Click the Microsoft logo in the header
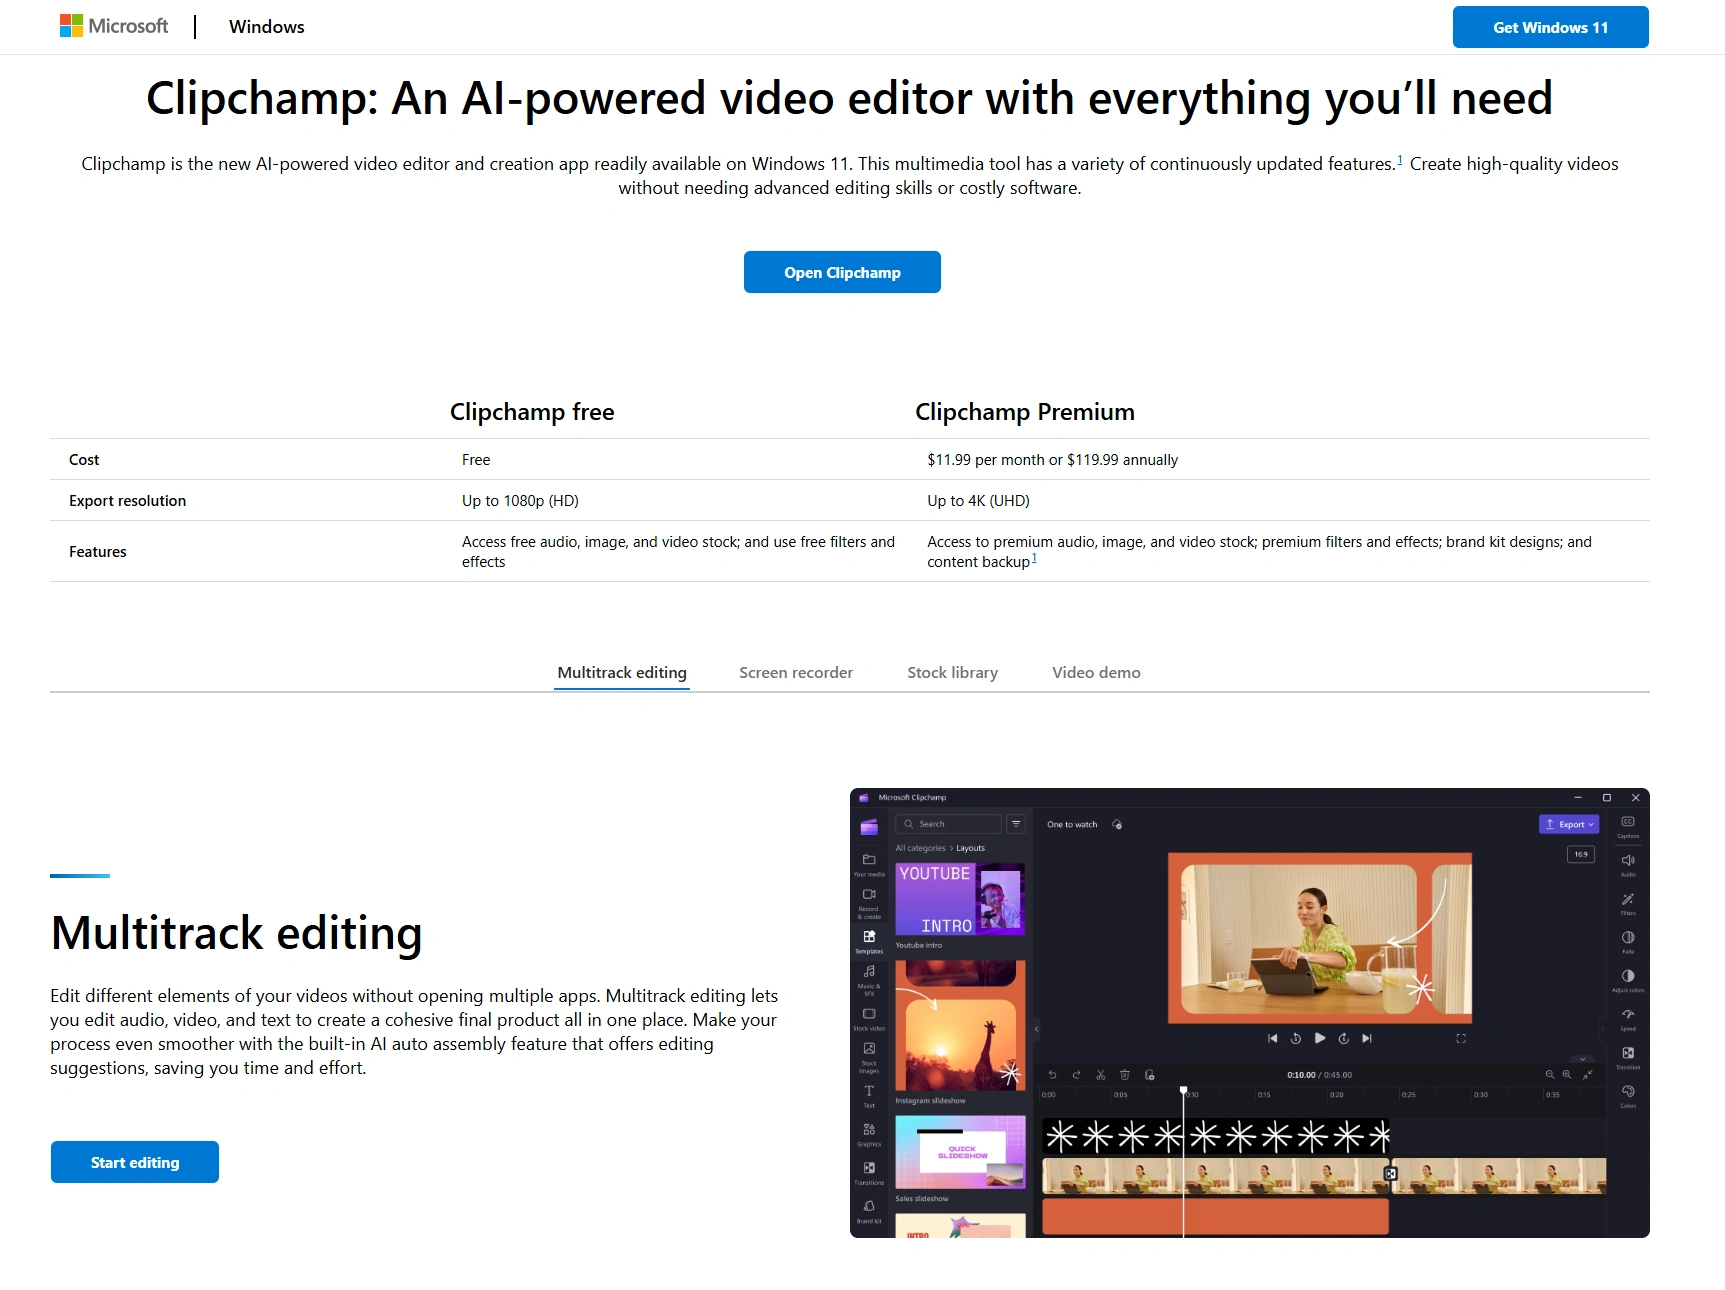This screenshot has height=1290, width=1725. 113,26
